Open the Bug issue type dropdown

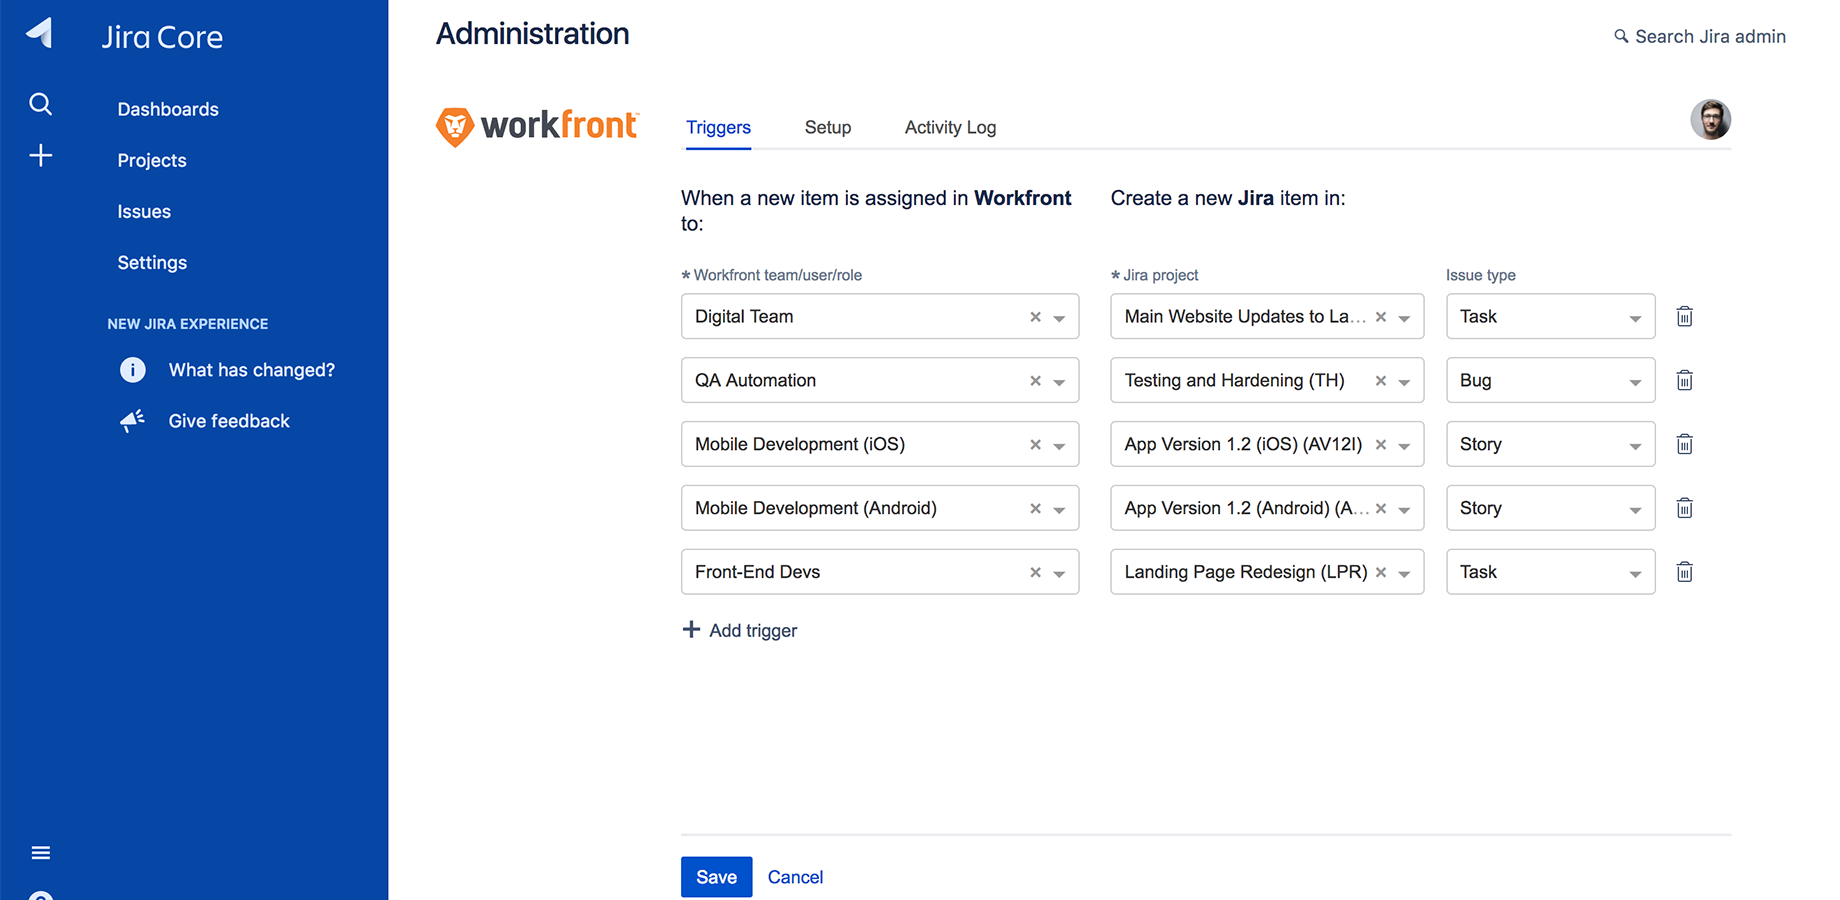(1550, 380)
